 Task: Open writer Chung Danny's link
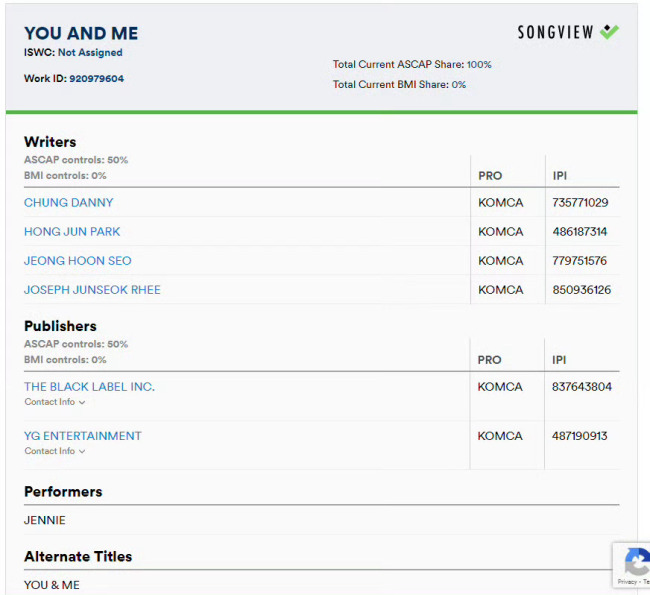coord(69,202)
